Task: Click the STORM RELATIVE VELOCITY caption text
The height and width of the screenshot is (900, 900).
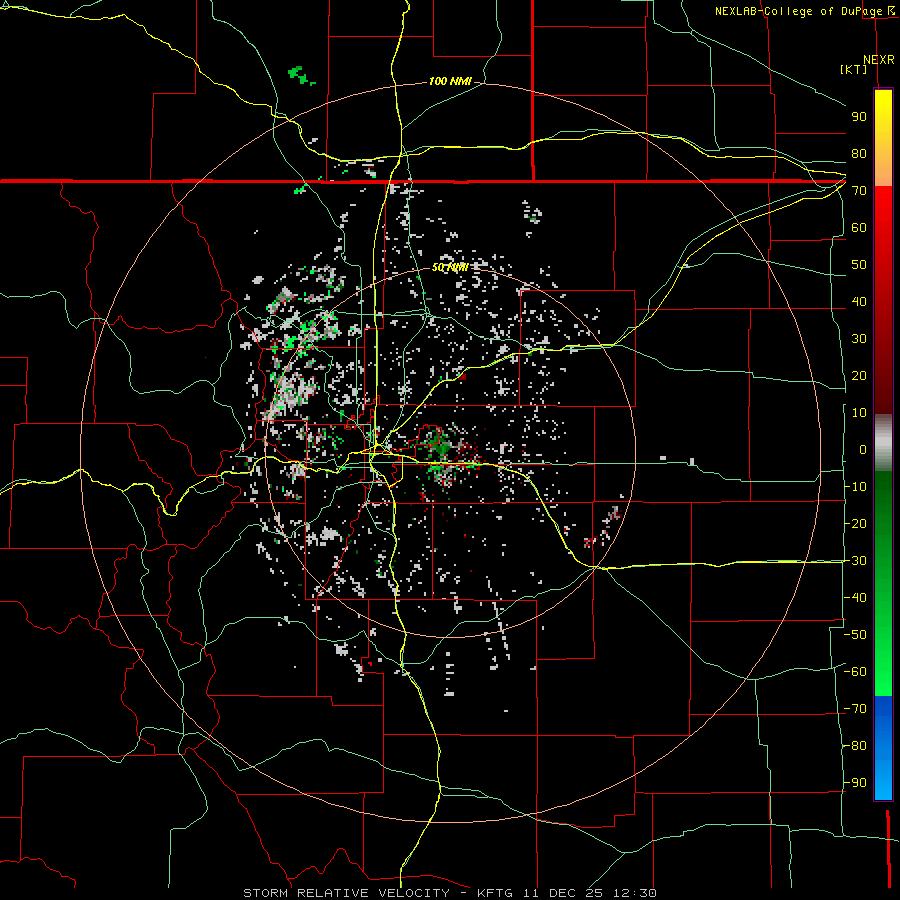Action: tap(346, 893)
